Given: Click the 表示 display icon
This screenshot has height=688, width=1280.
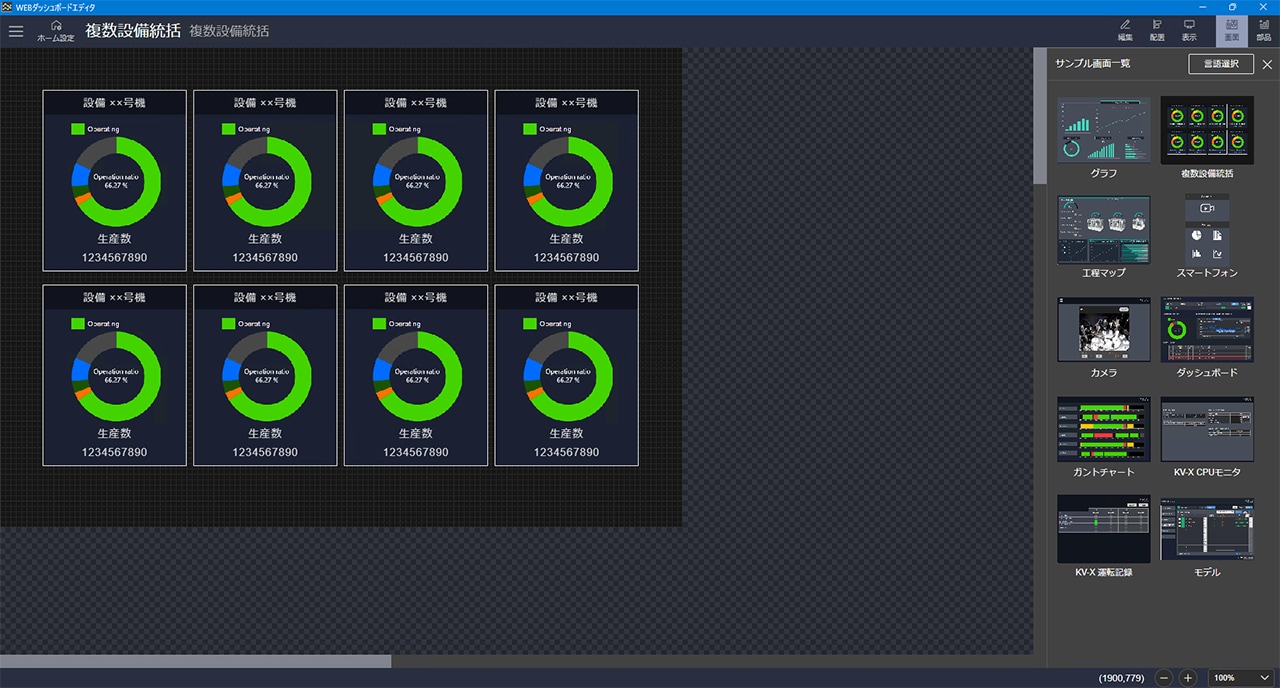Looking at the screenshot, I should (x=1189, y=30).
